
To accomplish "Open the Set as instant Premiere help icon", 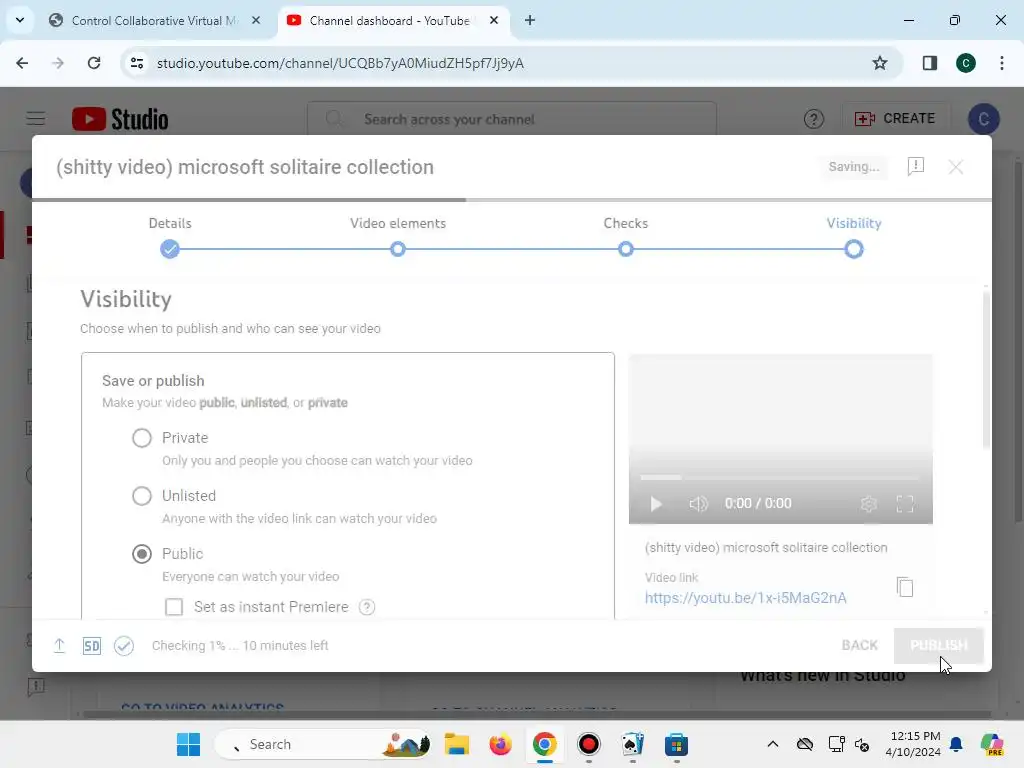I will coord(367,607).
